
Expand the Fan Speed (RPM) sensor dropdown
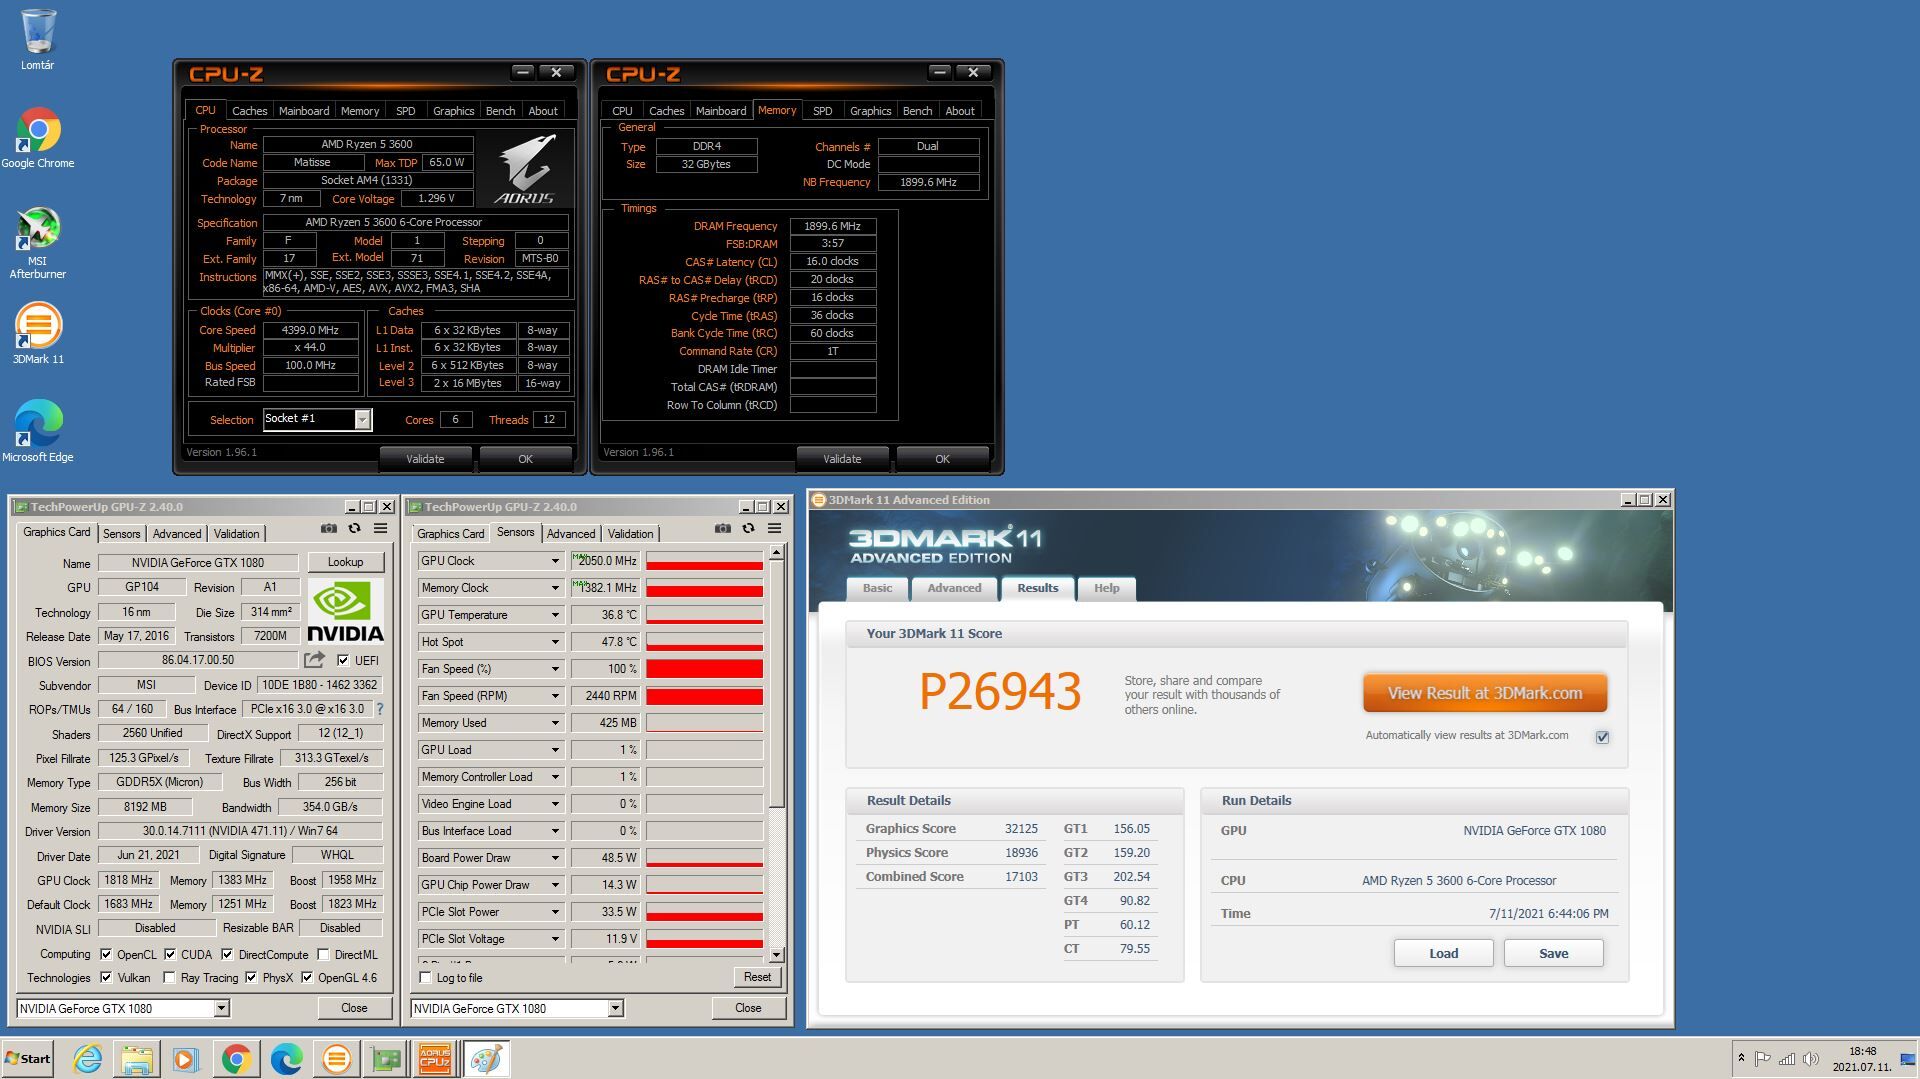tap(555, 696)
